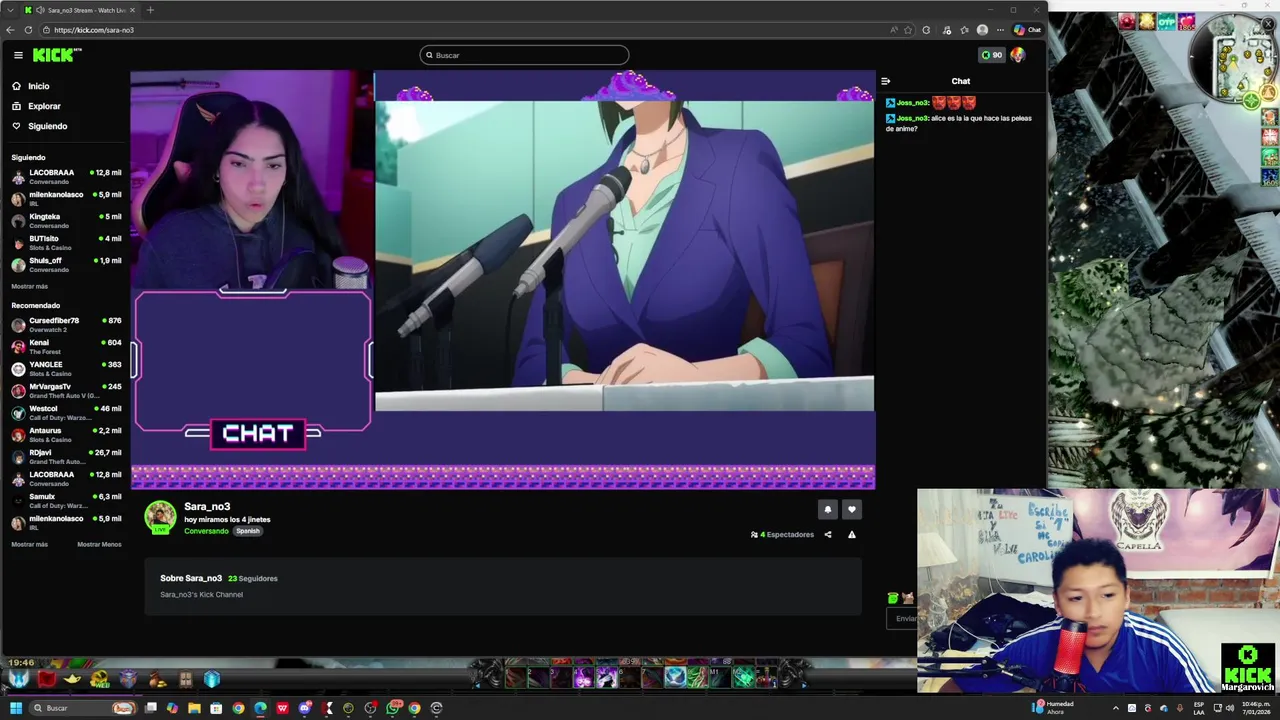Viewport: 1280px width, 720px height.
Task: Open Copilot Chat in Edge toolbar
Action: [x=1027, y=30]
